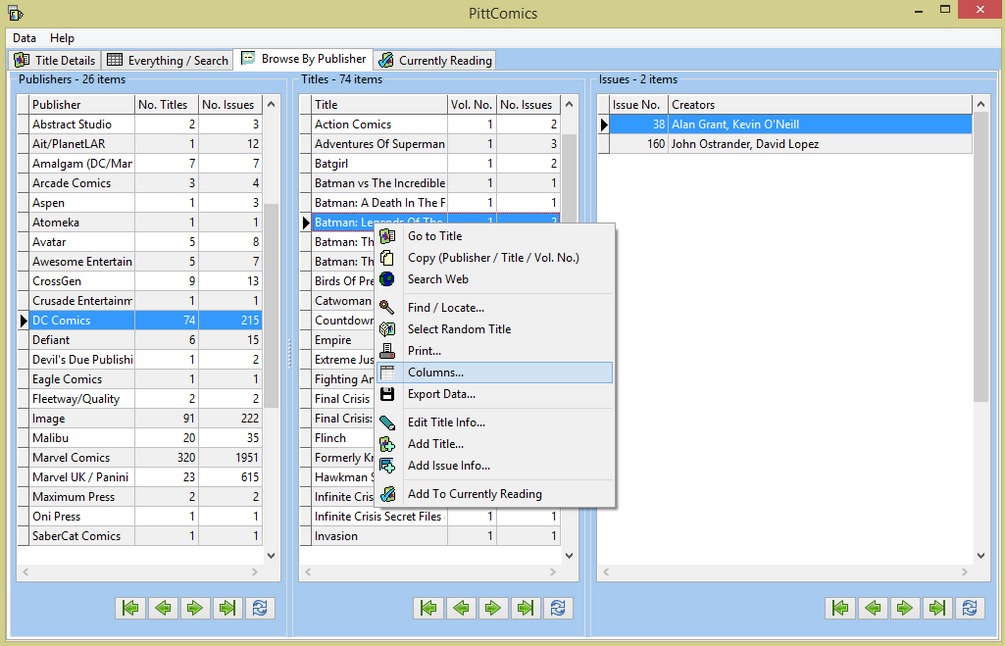The width and height of the screenshot is (1005, 646).
Task: Sort by Issue No. column header
Action: (638, 104)
